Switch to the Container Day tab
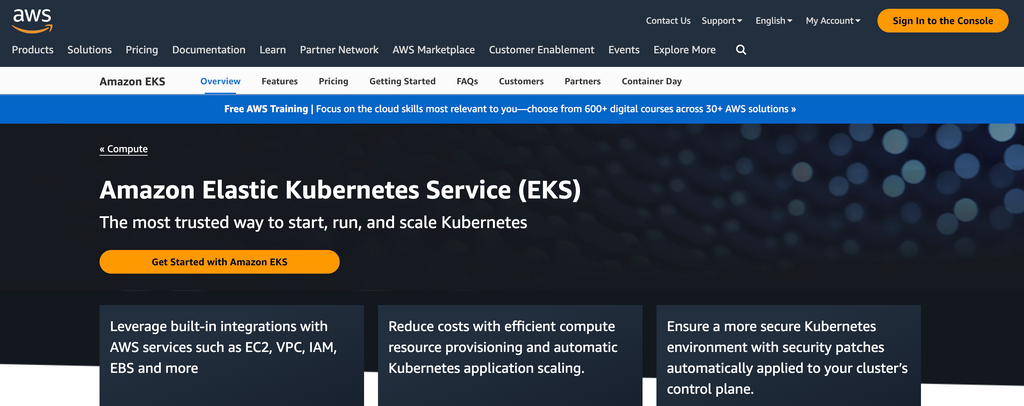The height and width of the screenshot is (406, 1024). [651, 81]
